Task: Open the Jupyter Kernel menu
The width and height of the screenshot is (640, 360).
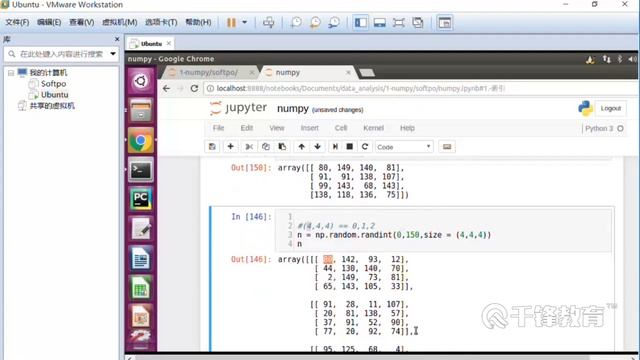Action: [x=373, y=128]
